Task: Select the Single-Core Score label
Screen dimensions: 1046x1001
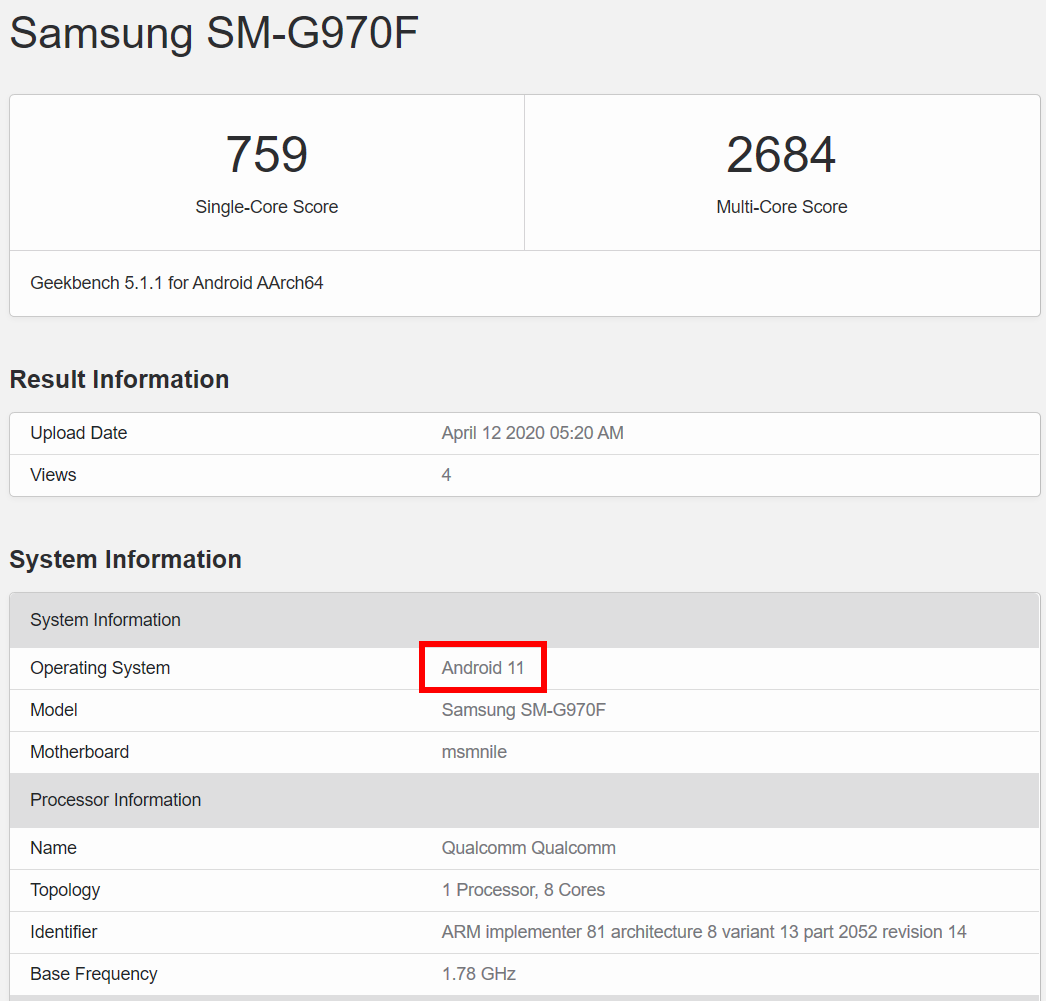Action: [x=266, y=207]
